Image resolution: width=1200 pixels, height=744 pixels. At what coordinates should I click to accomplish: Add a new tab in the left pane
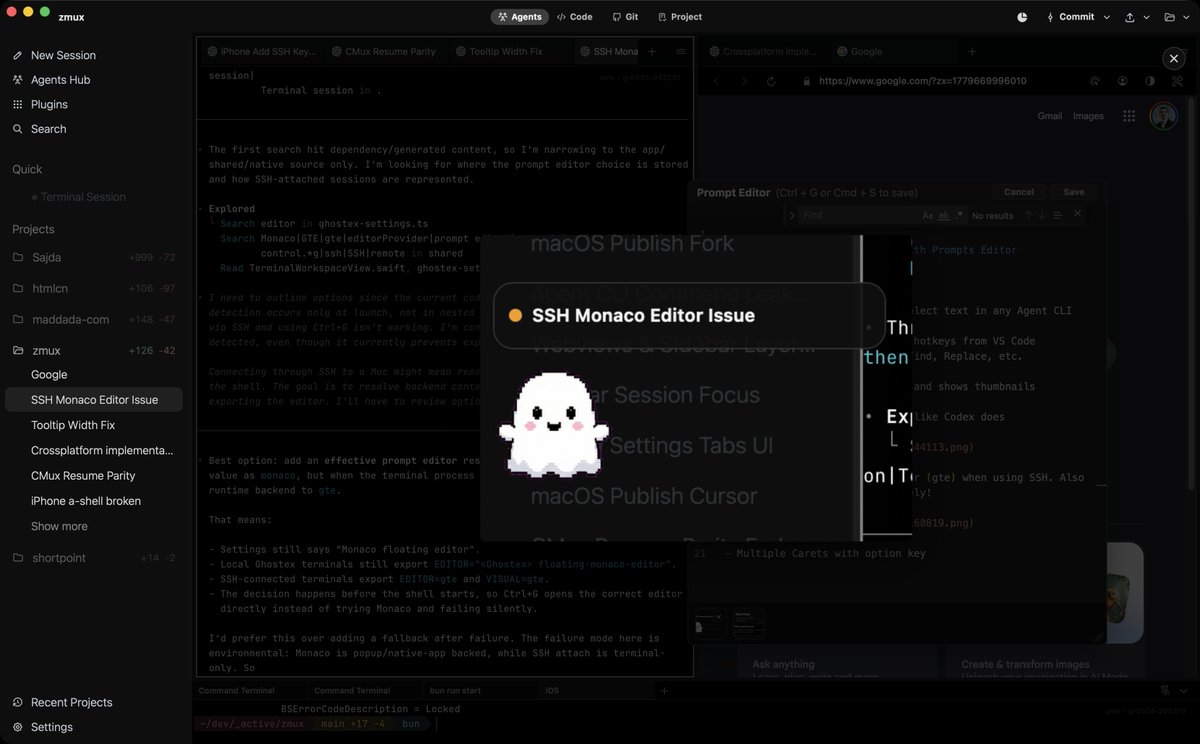pyautogui.click(x=652, y=51)
